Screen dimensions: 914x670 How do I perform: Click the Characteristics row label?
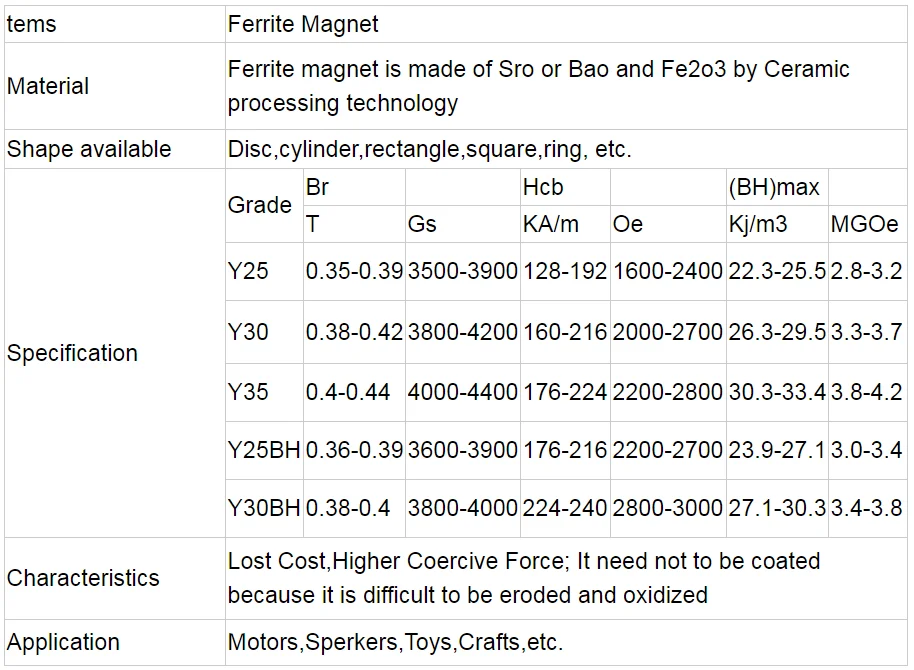pos(83,578)
